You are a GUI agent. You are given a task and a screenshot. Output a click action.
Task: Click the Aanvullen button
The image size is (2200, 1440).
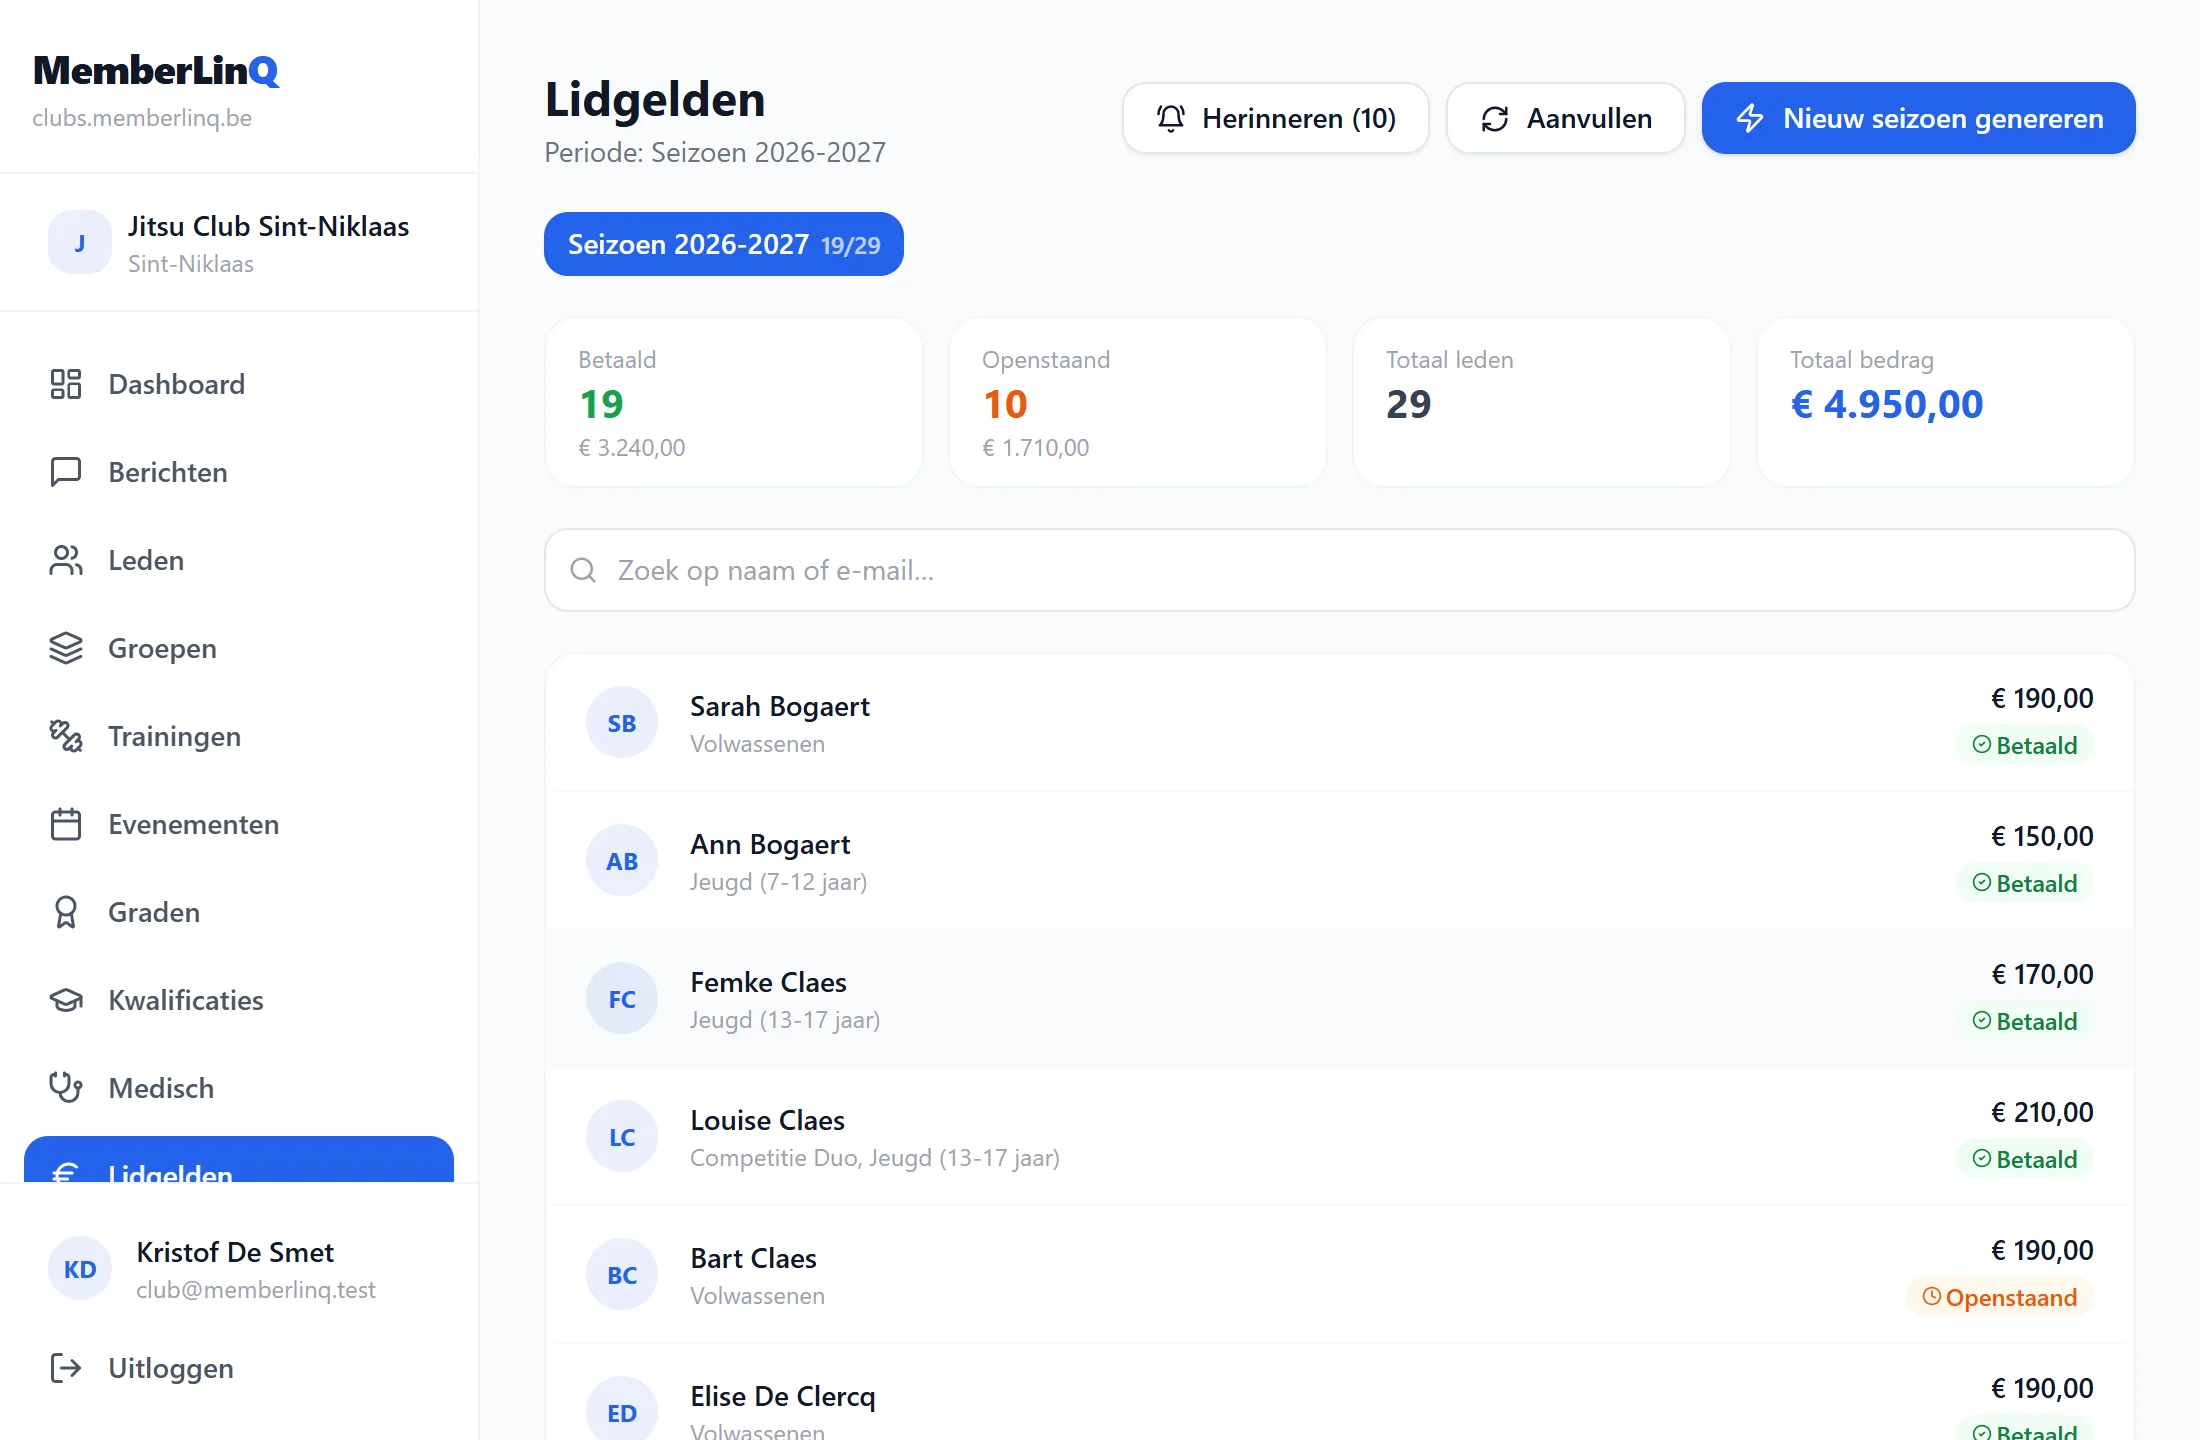[x=1565, y=118]
